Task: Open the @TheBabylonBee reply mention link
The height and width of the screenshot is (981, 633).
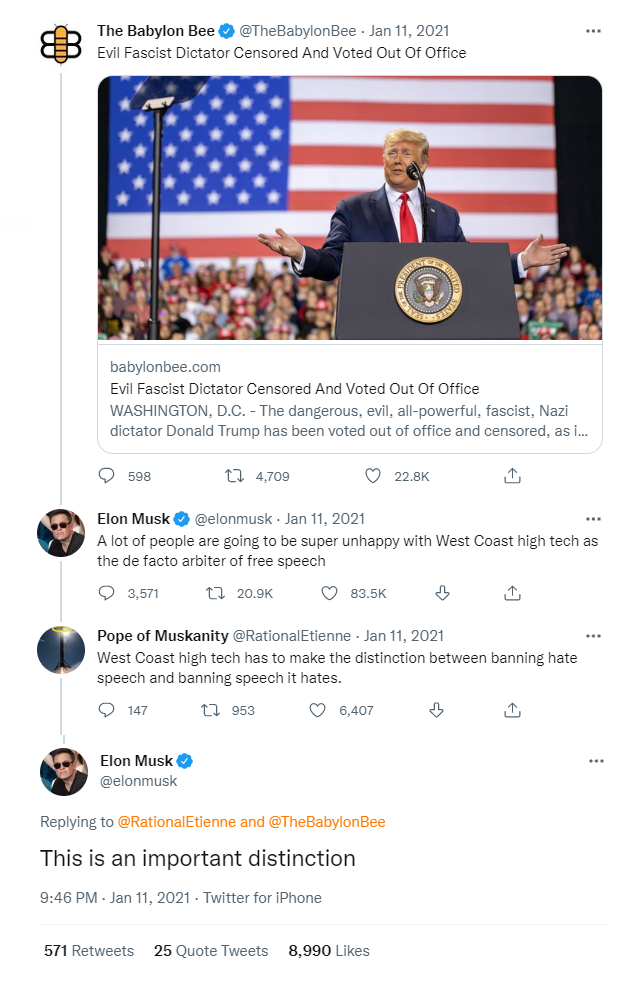Action: pyautogui.click(x=327, y=822)
